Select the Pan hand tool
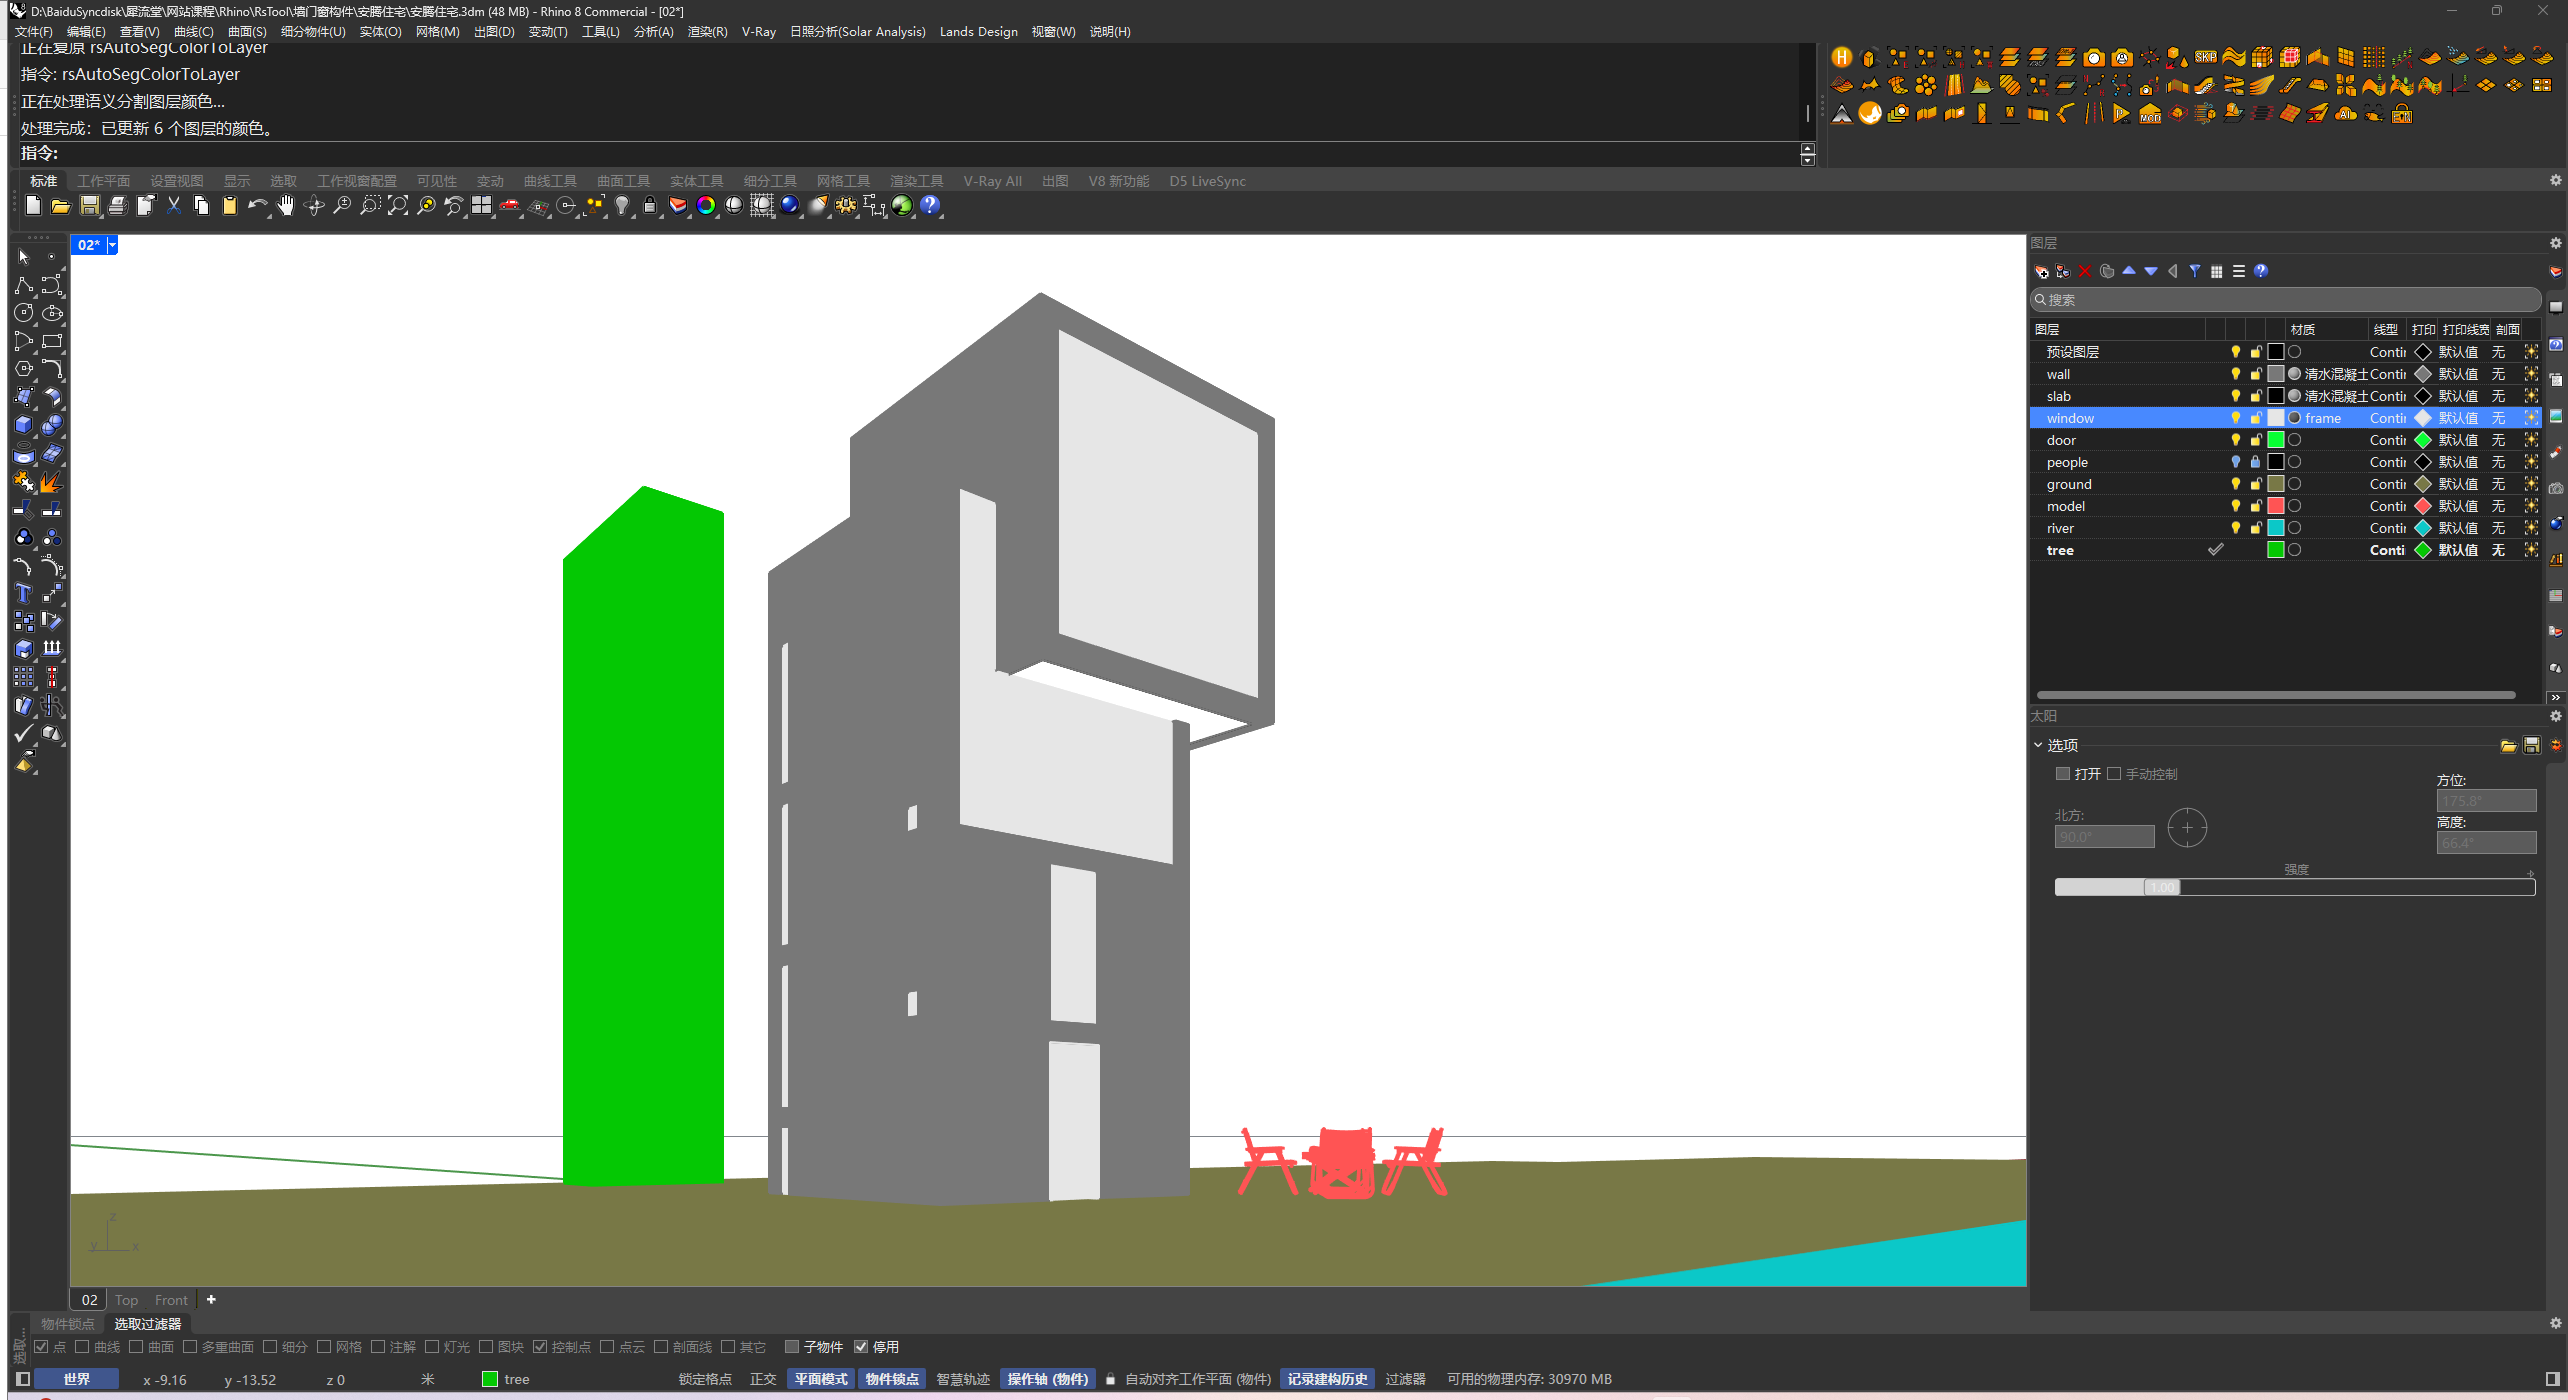The image size is (2568, 1400). pyautogui.click(x=286, y=206)
